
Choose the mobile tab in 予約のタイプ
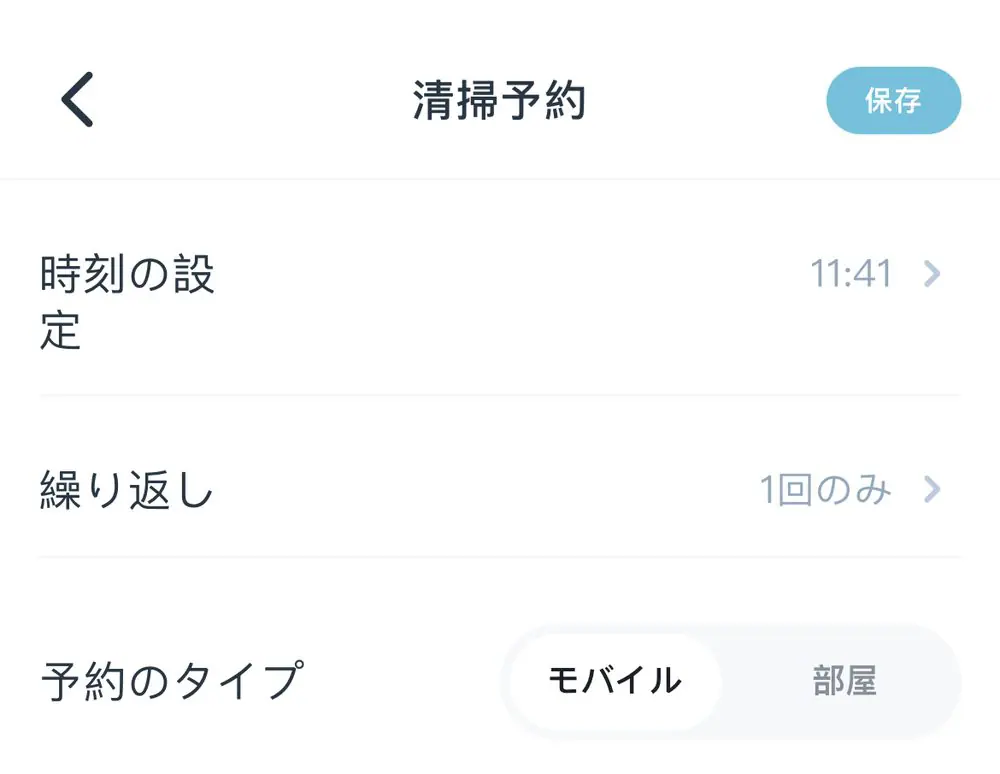(x=614, y=682)
